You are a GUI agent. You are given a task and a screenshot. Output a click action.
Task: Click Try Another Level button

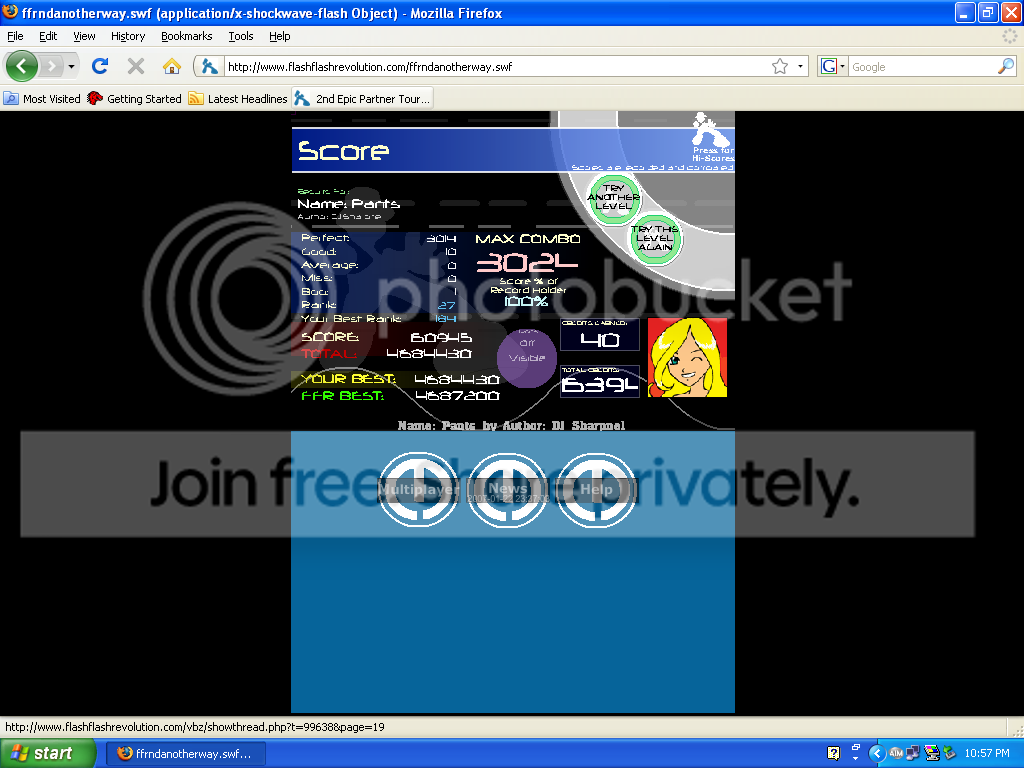tap(613, 198)
